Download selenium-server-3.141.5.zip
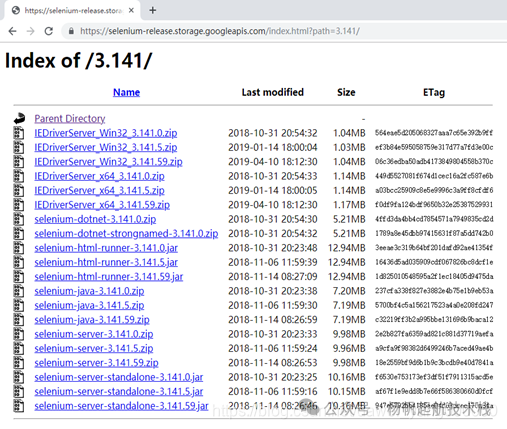This screenshot has width=507, height=429. click(94, 349)
